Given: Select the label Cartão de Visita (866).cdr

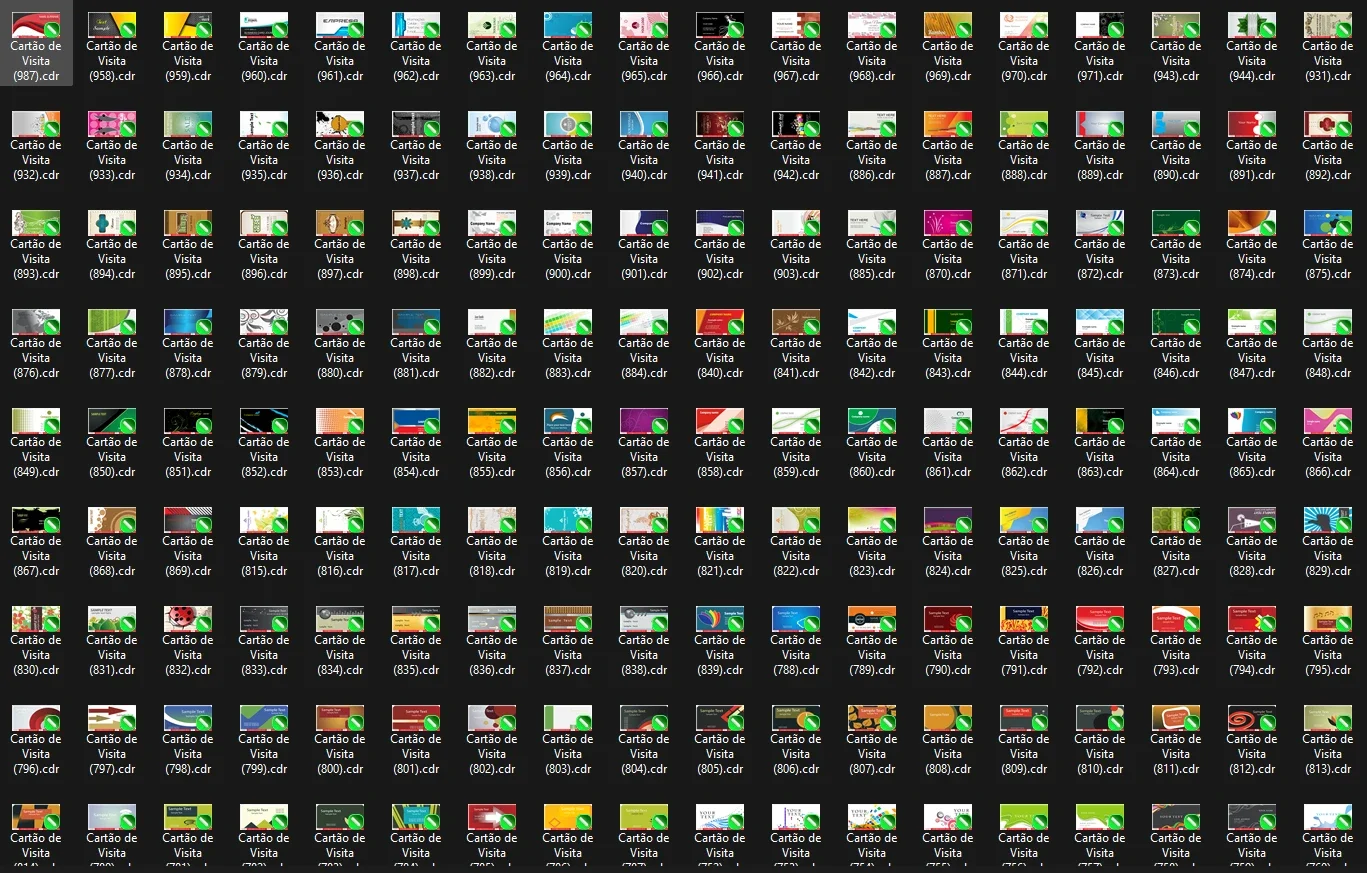Looking at the screenshot, I should point(1328,457).
